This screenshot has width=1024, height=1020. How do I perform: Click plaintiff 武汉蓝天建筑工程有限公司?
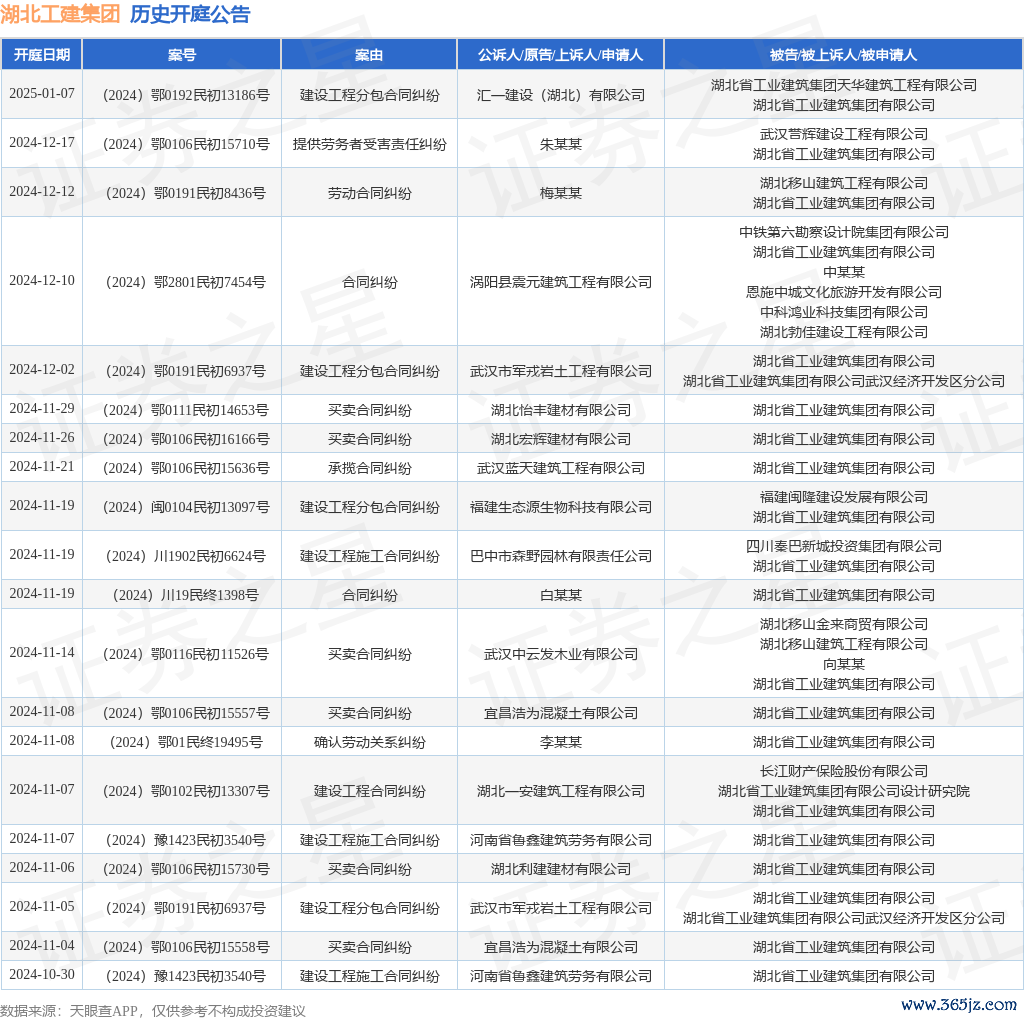point(560,468)
